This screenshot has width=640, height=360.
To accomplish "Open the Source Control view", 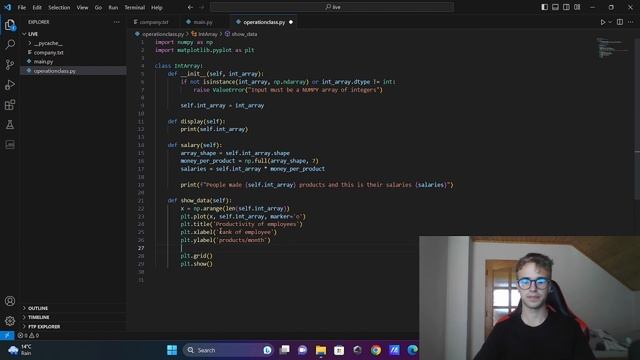I will [x=10, y=64].
